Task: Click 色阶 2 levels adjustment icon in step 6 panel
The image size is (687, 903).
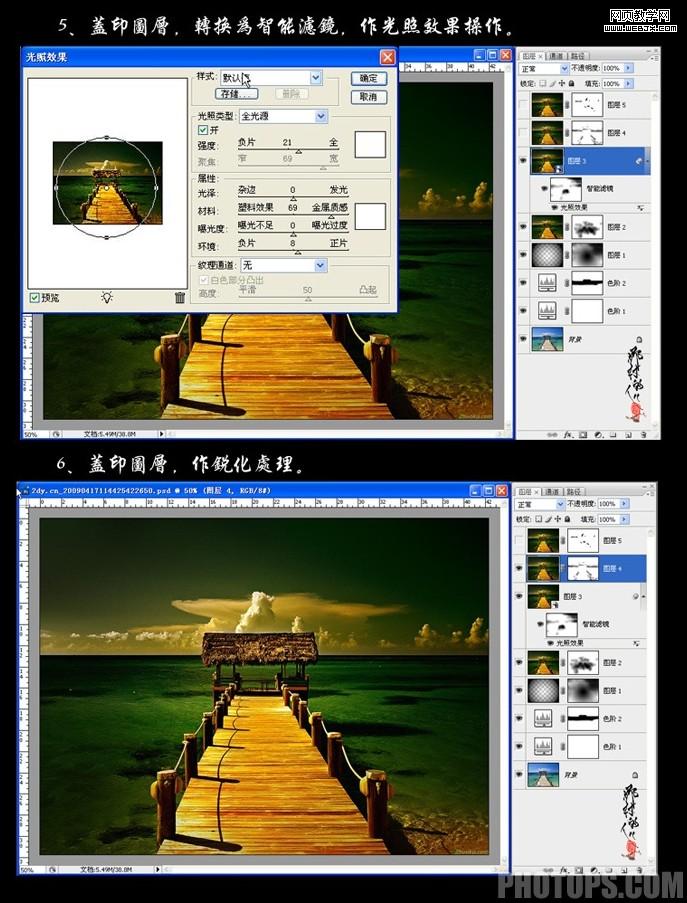Action: coord(543,719)
